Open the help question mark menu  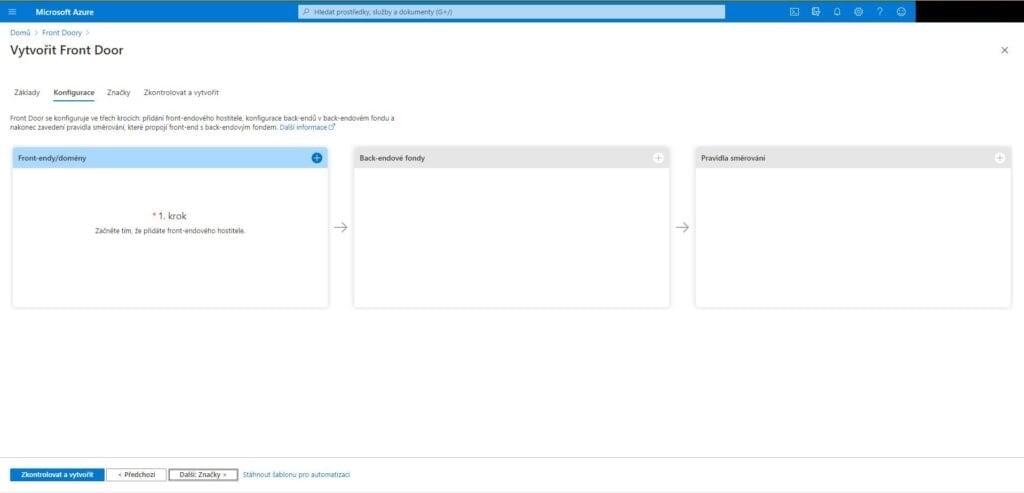click(x=880, y=12)
